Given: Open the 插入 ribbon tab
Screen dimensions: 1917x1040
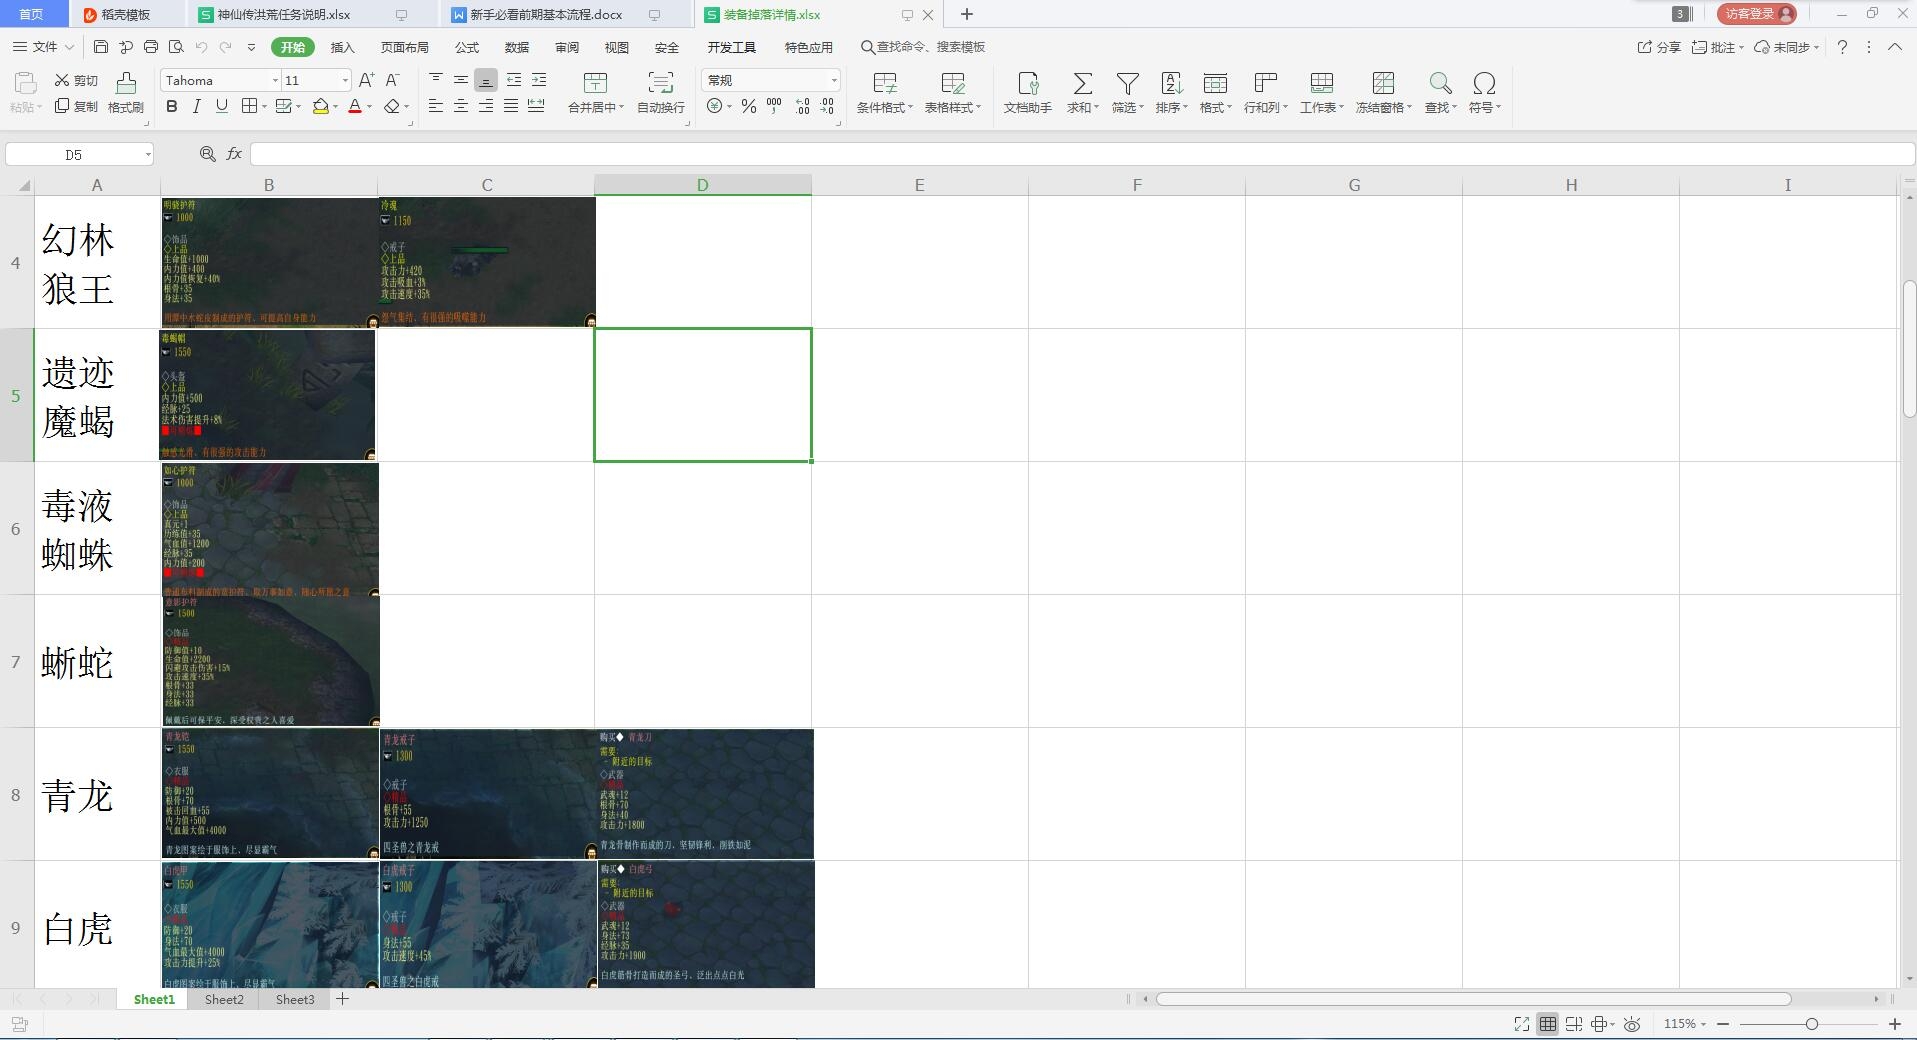Looking at the screenshot, I should 343,47.
